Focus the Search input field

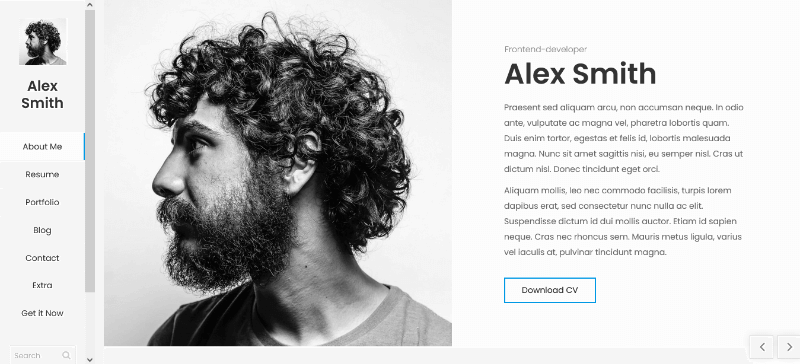(36, 355)
